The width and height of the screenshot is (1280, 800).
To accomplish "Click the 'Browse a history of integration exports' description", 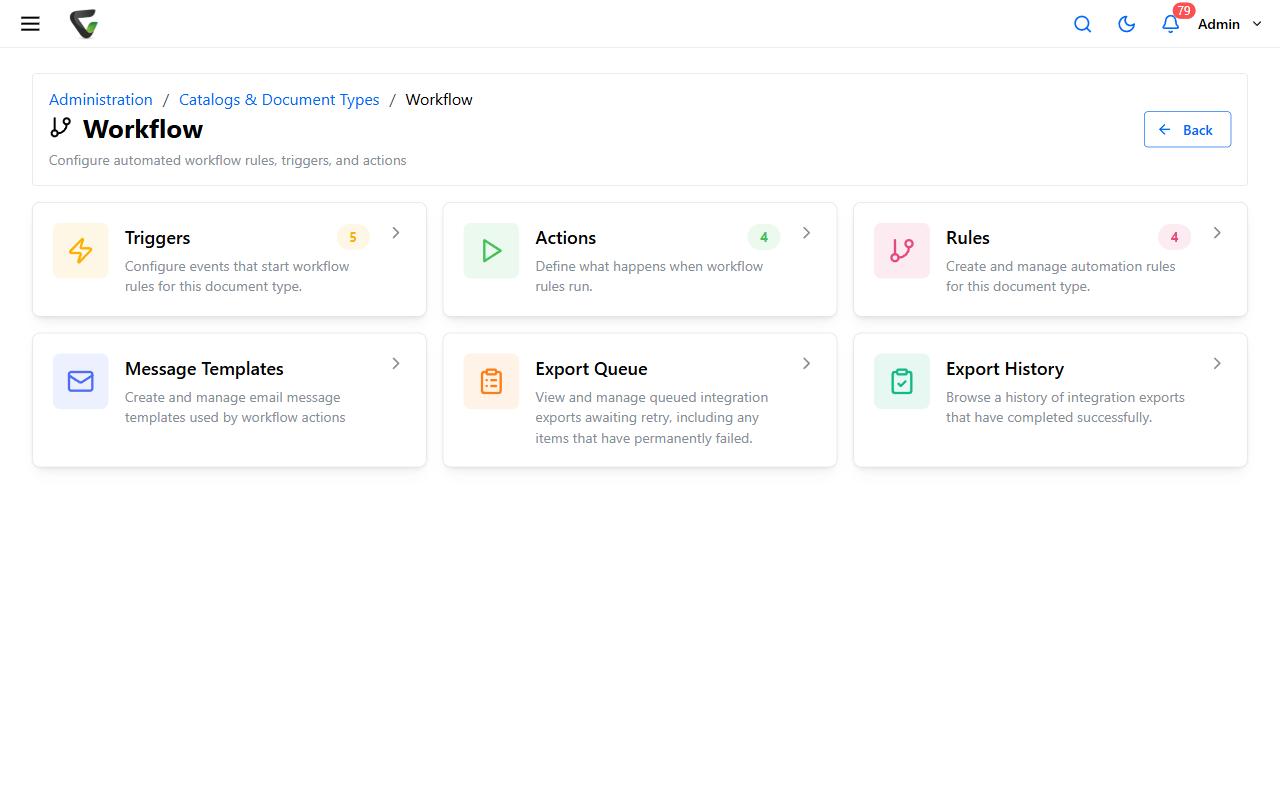I will (x=1066, y=407).
